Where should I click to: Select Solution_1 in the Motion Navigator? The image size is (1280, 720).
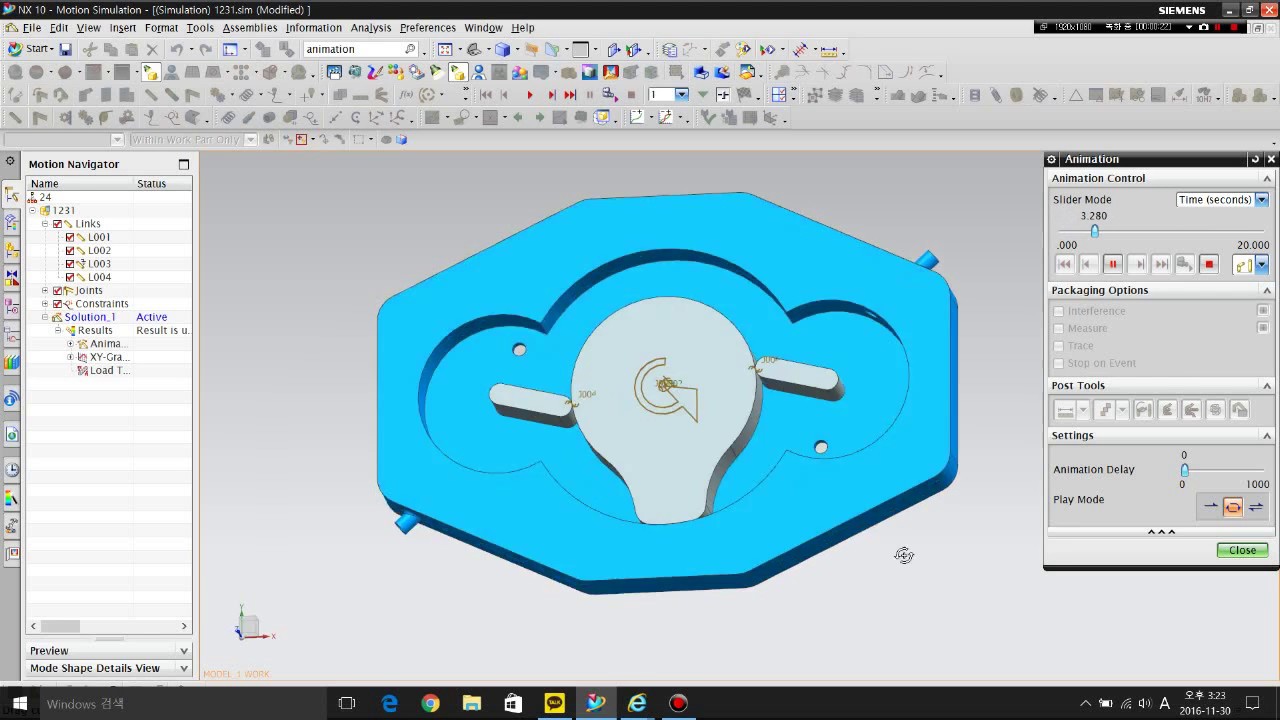point(89,317)
